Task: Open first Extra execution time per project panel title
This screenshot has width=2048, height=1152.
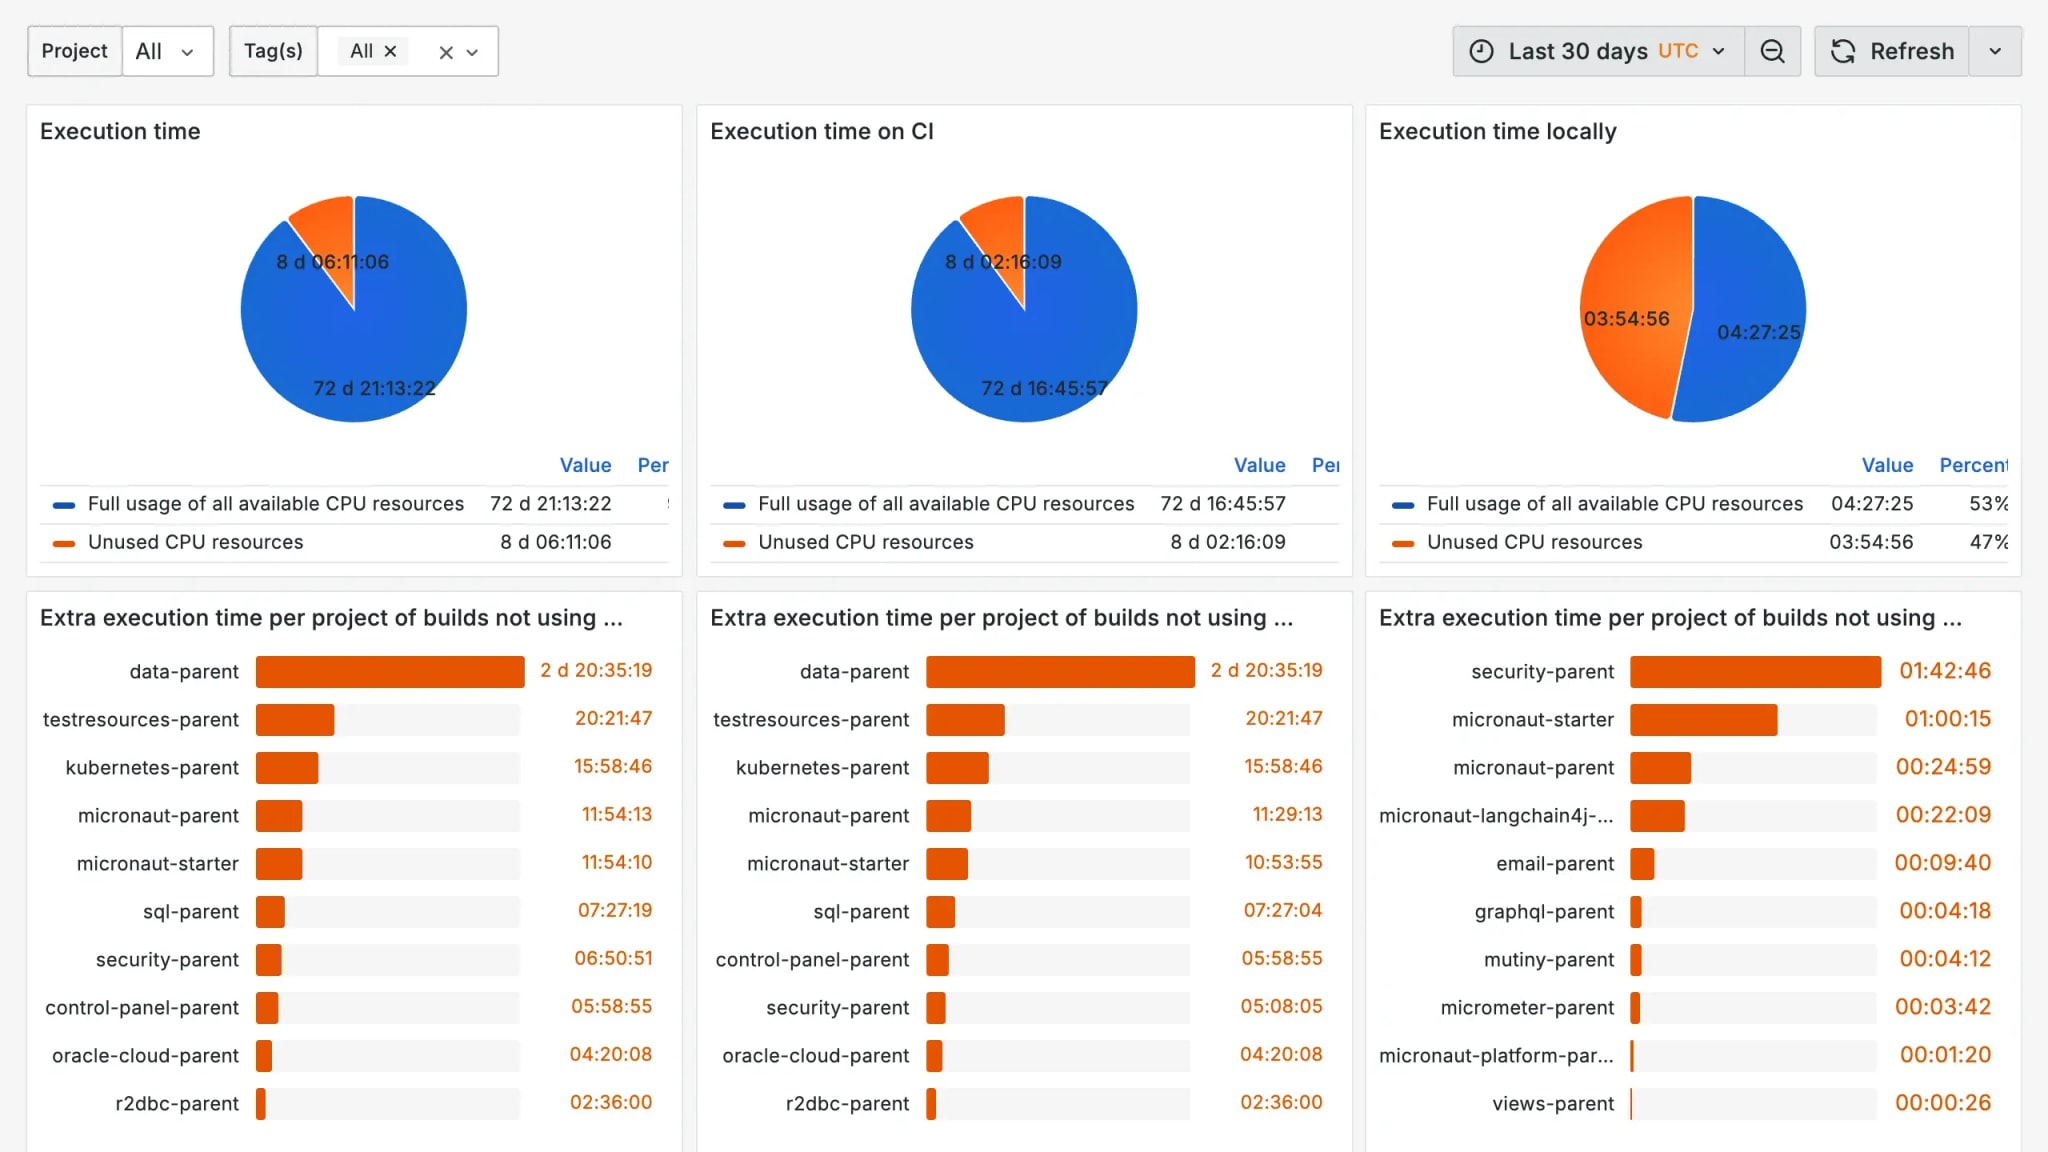Action: (331, 618)
